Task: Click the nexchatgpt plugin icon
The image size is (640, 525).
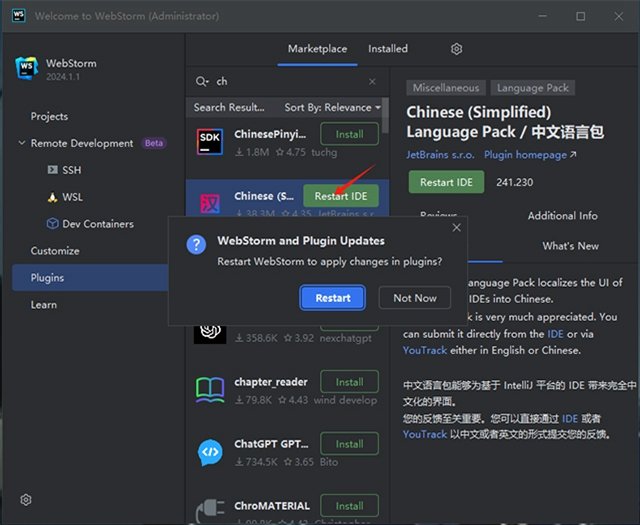Action: coord(210,333)
